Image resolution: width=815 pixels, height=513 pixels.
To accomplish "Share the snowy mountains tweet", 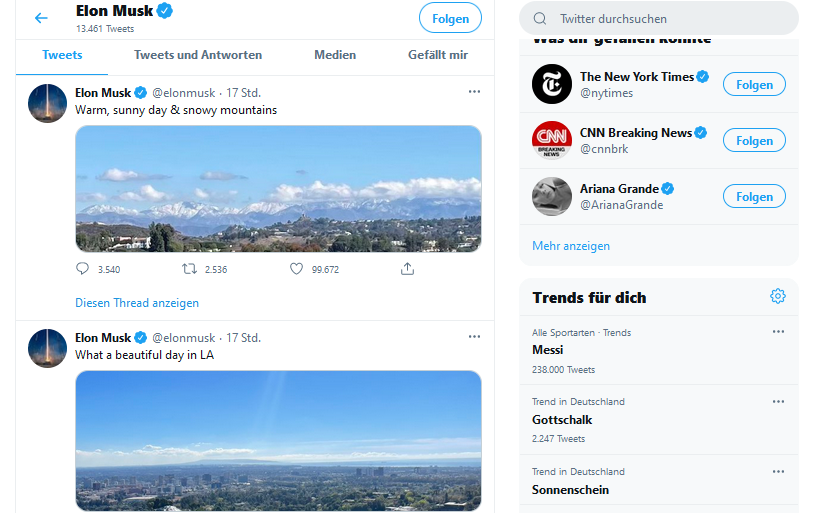I will tap(407, 269).
